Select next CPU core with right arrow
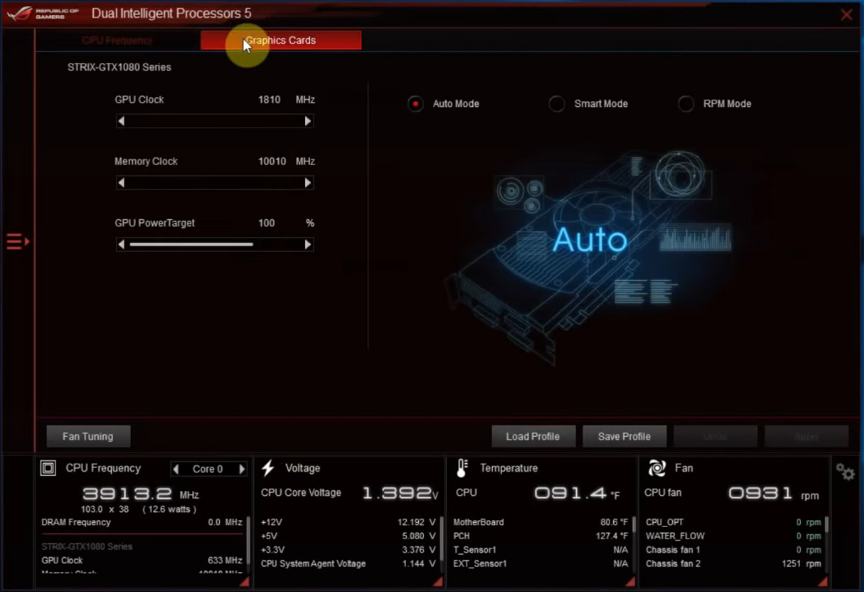Screen dimensions: 864x592 (x=242, y=469)
